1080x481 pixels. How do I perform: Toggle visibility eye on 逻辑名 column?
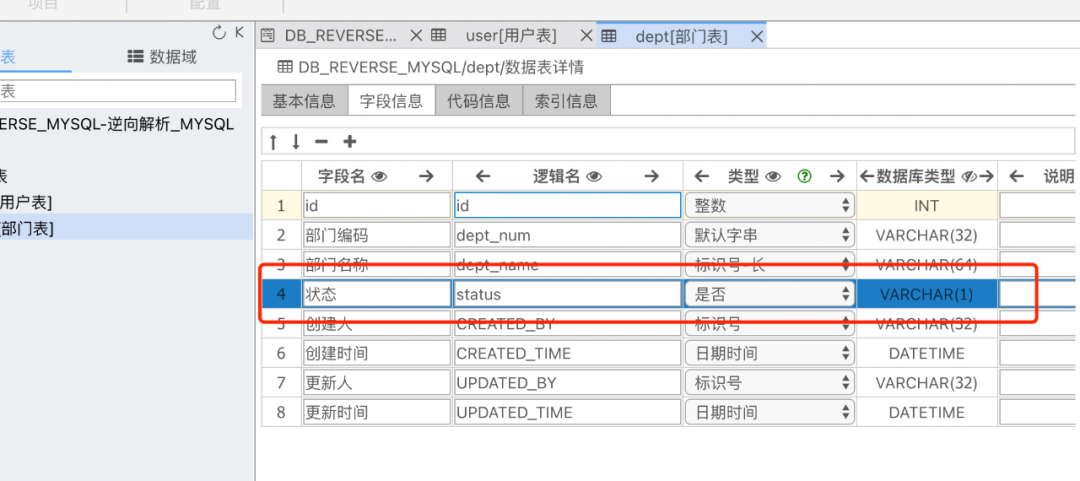tap(594, 177)
